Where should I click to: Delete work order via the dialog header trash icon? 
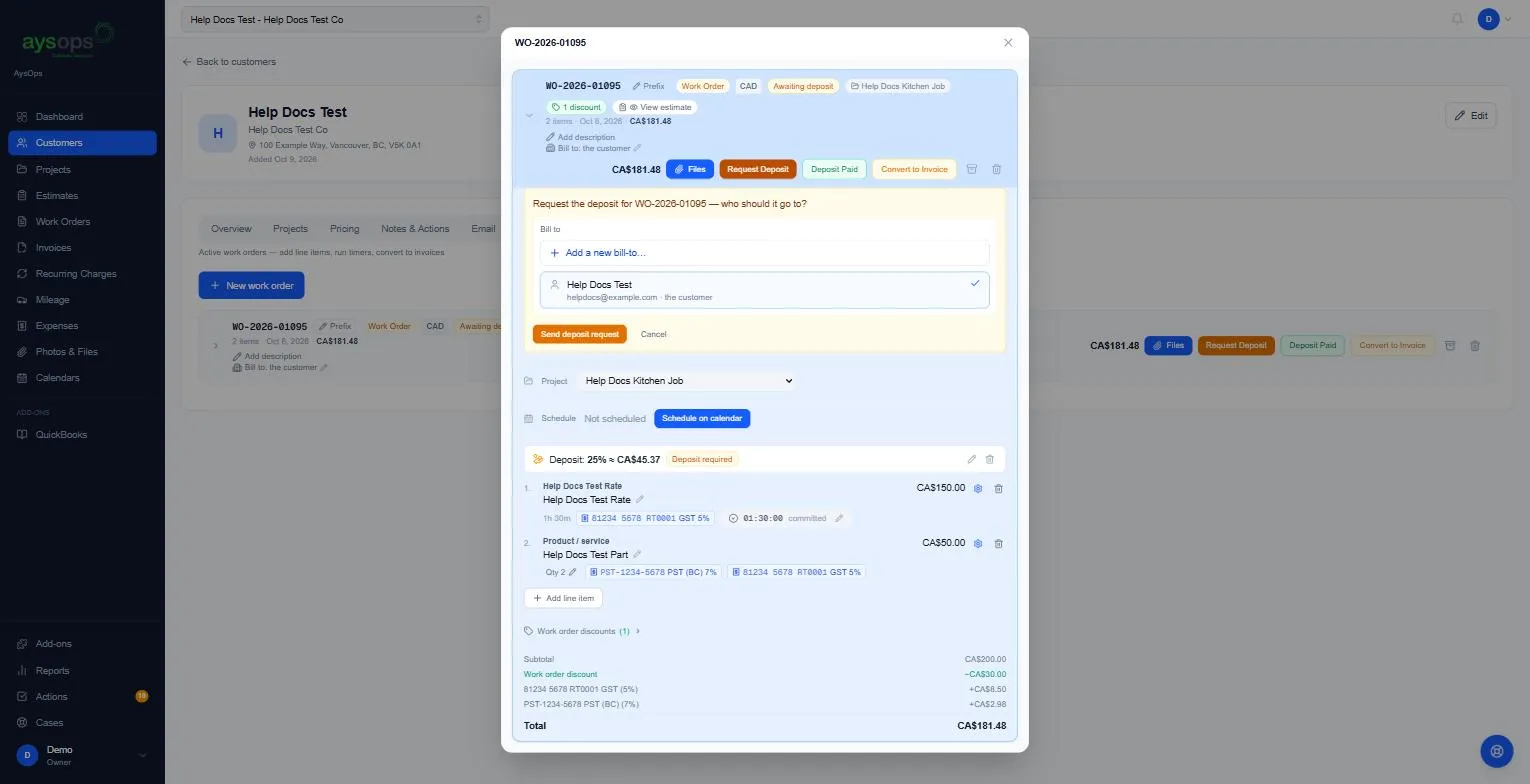[x=996, y=170]
